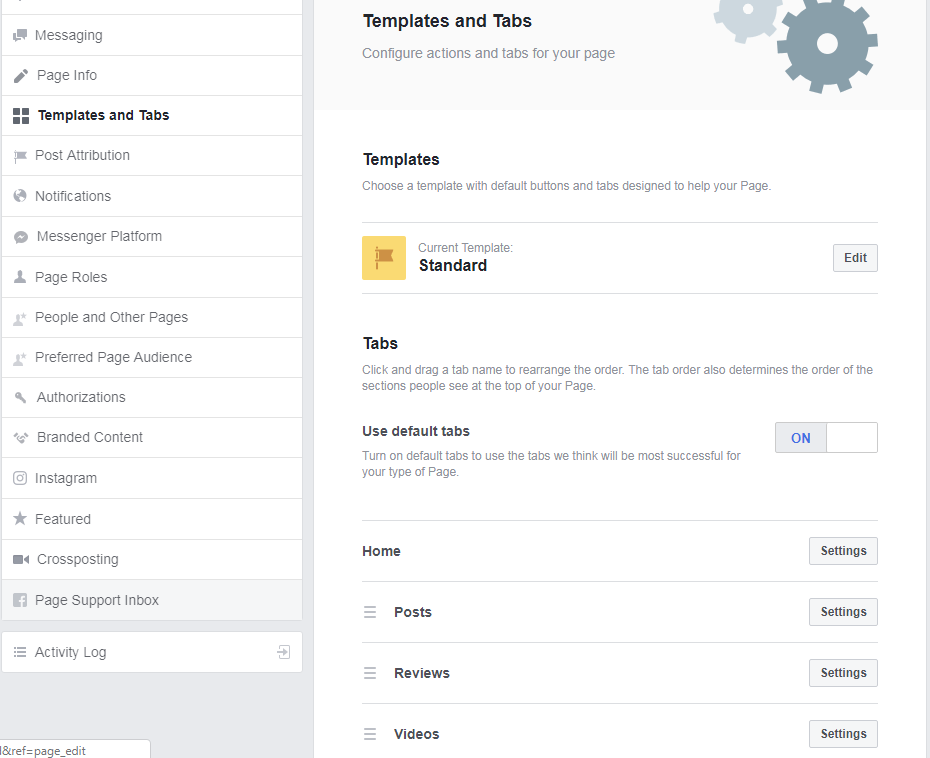Open Settings for the Home tab

(843, 551)
